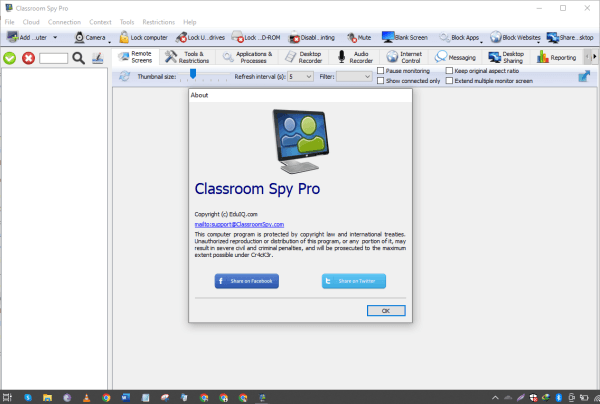Click the Block Websites toolbar icon
The height and width of the screenshot is (404, 600).
click(496, 37)
